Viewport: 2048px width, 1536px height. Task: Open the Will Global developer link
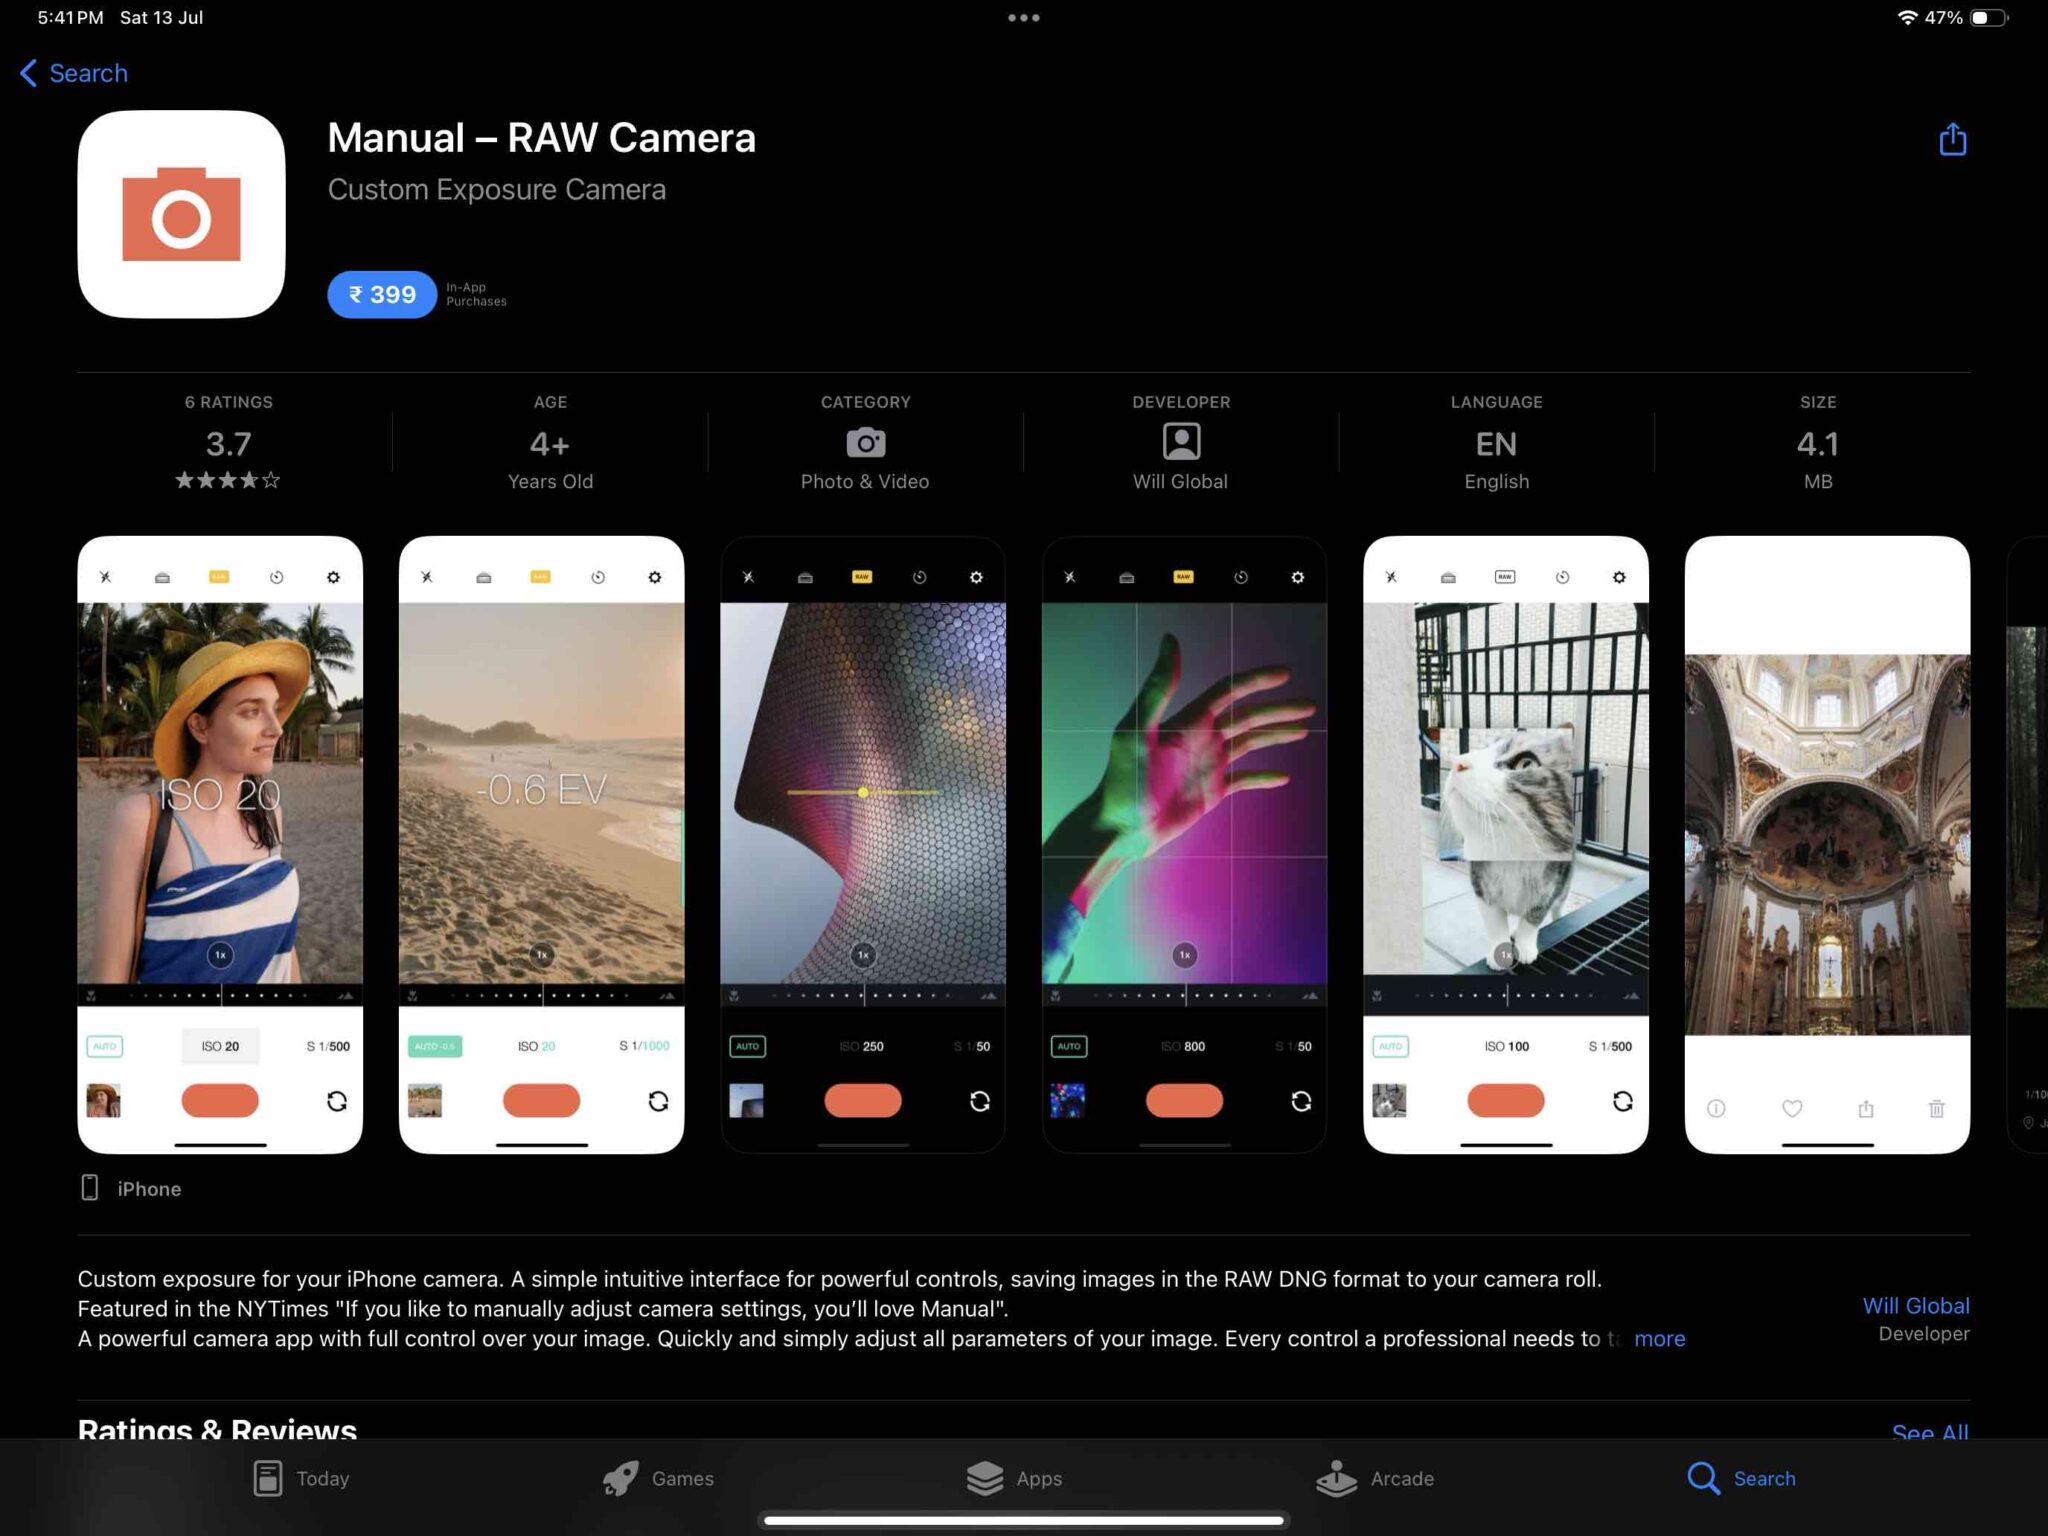pyautogui.click(x=1915, y=1305)
